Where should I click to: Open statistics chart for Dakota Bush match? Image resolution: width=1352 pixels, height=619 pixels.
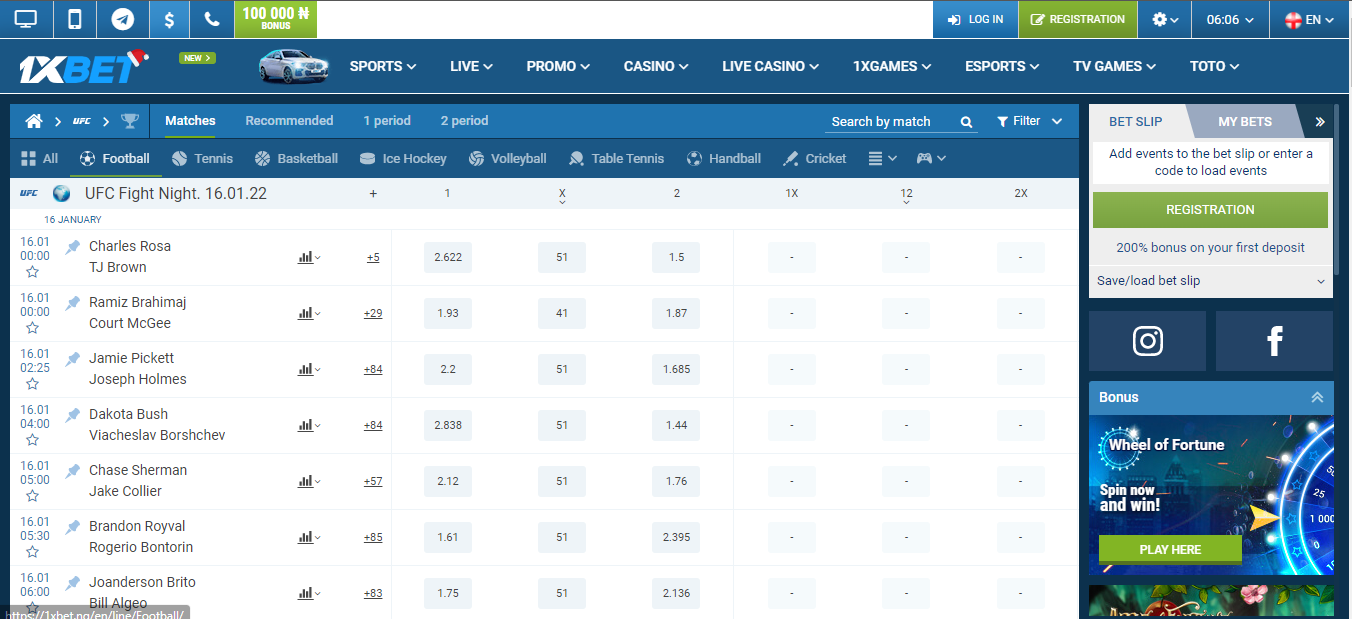(x=306, y=425)
